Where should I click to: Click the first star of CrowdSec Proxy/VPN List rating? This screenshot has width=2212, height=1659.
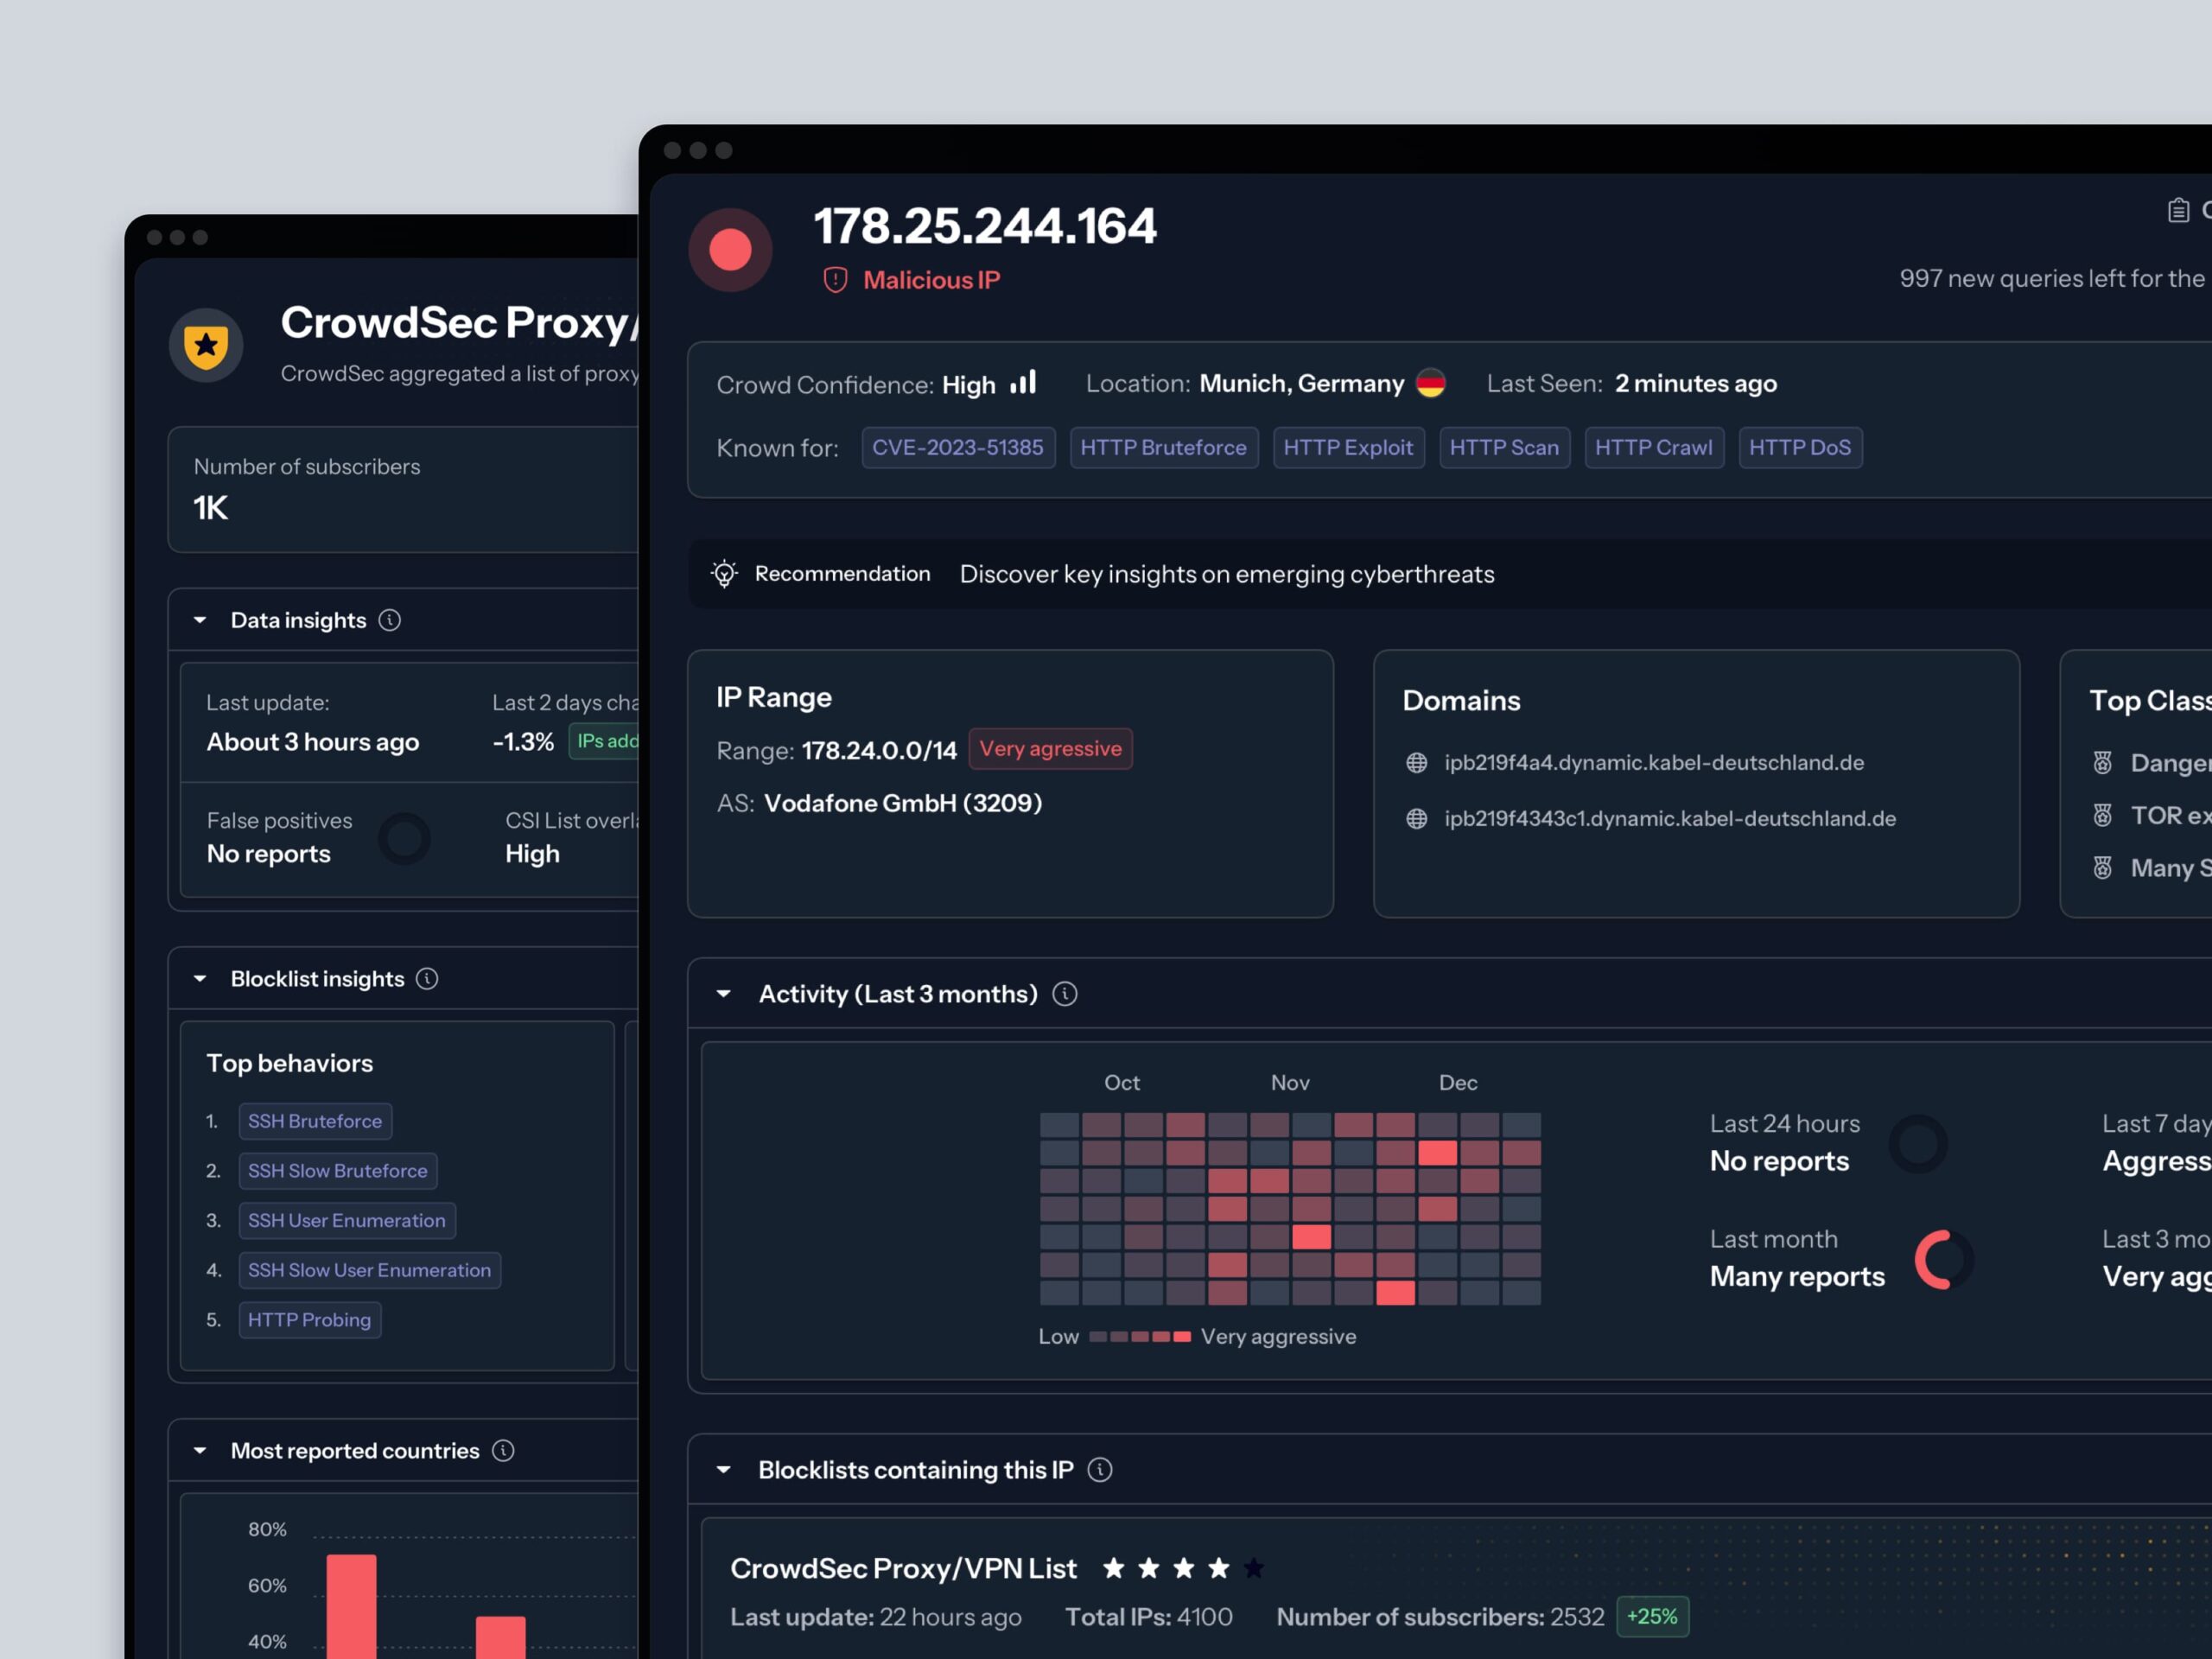(1113, 1568)
